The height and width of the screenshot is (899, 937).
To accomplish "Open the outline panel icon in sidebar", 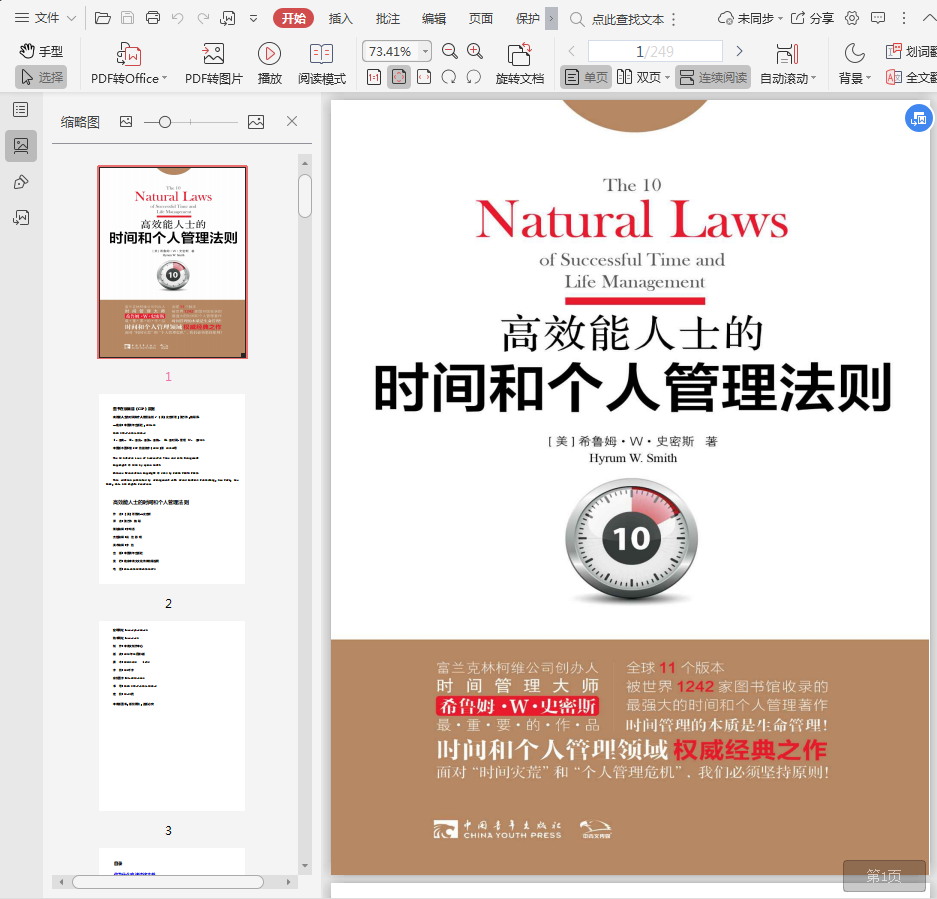I will tap(21, 109).
